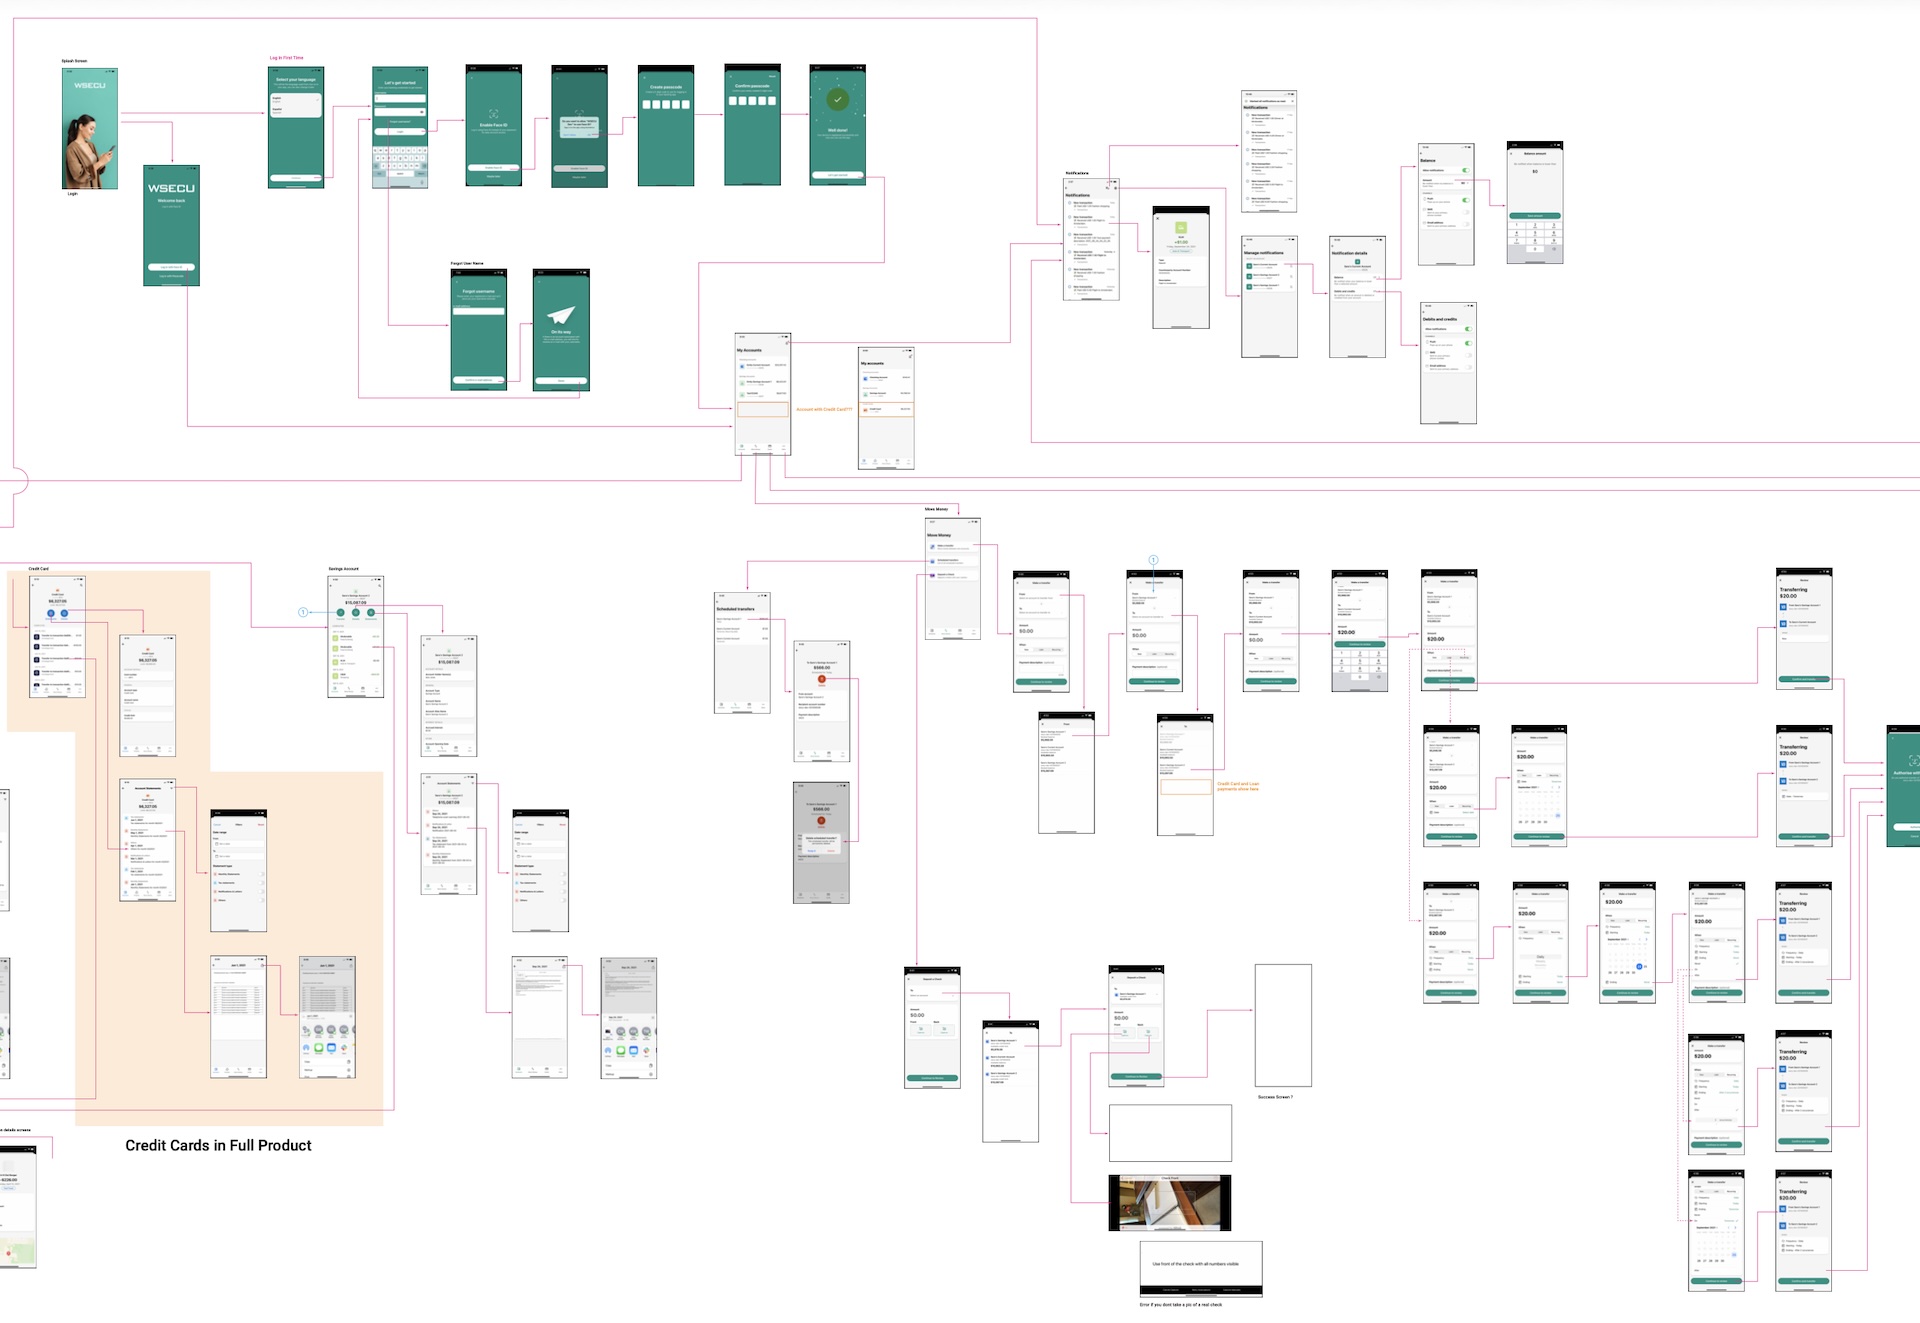
Task: Click the Face ID icon on Enable Face ID screen
Action: click(493, 114)
